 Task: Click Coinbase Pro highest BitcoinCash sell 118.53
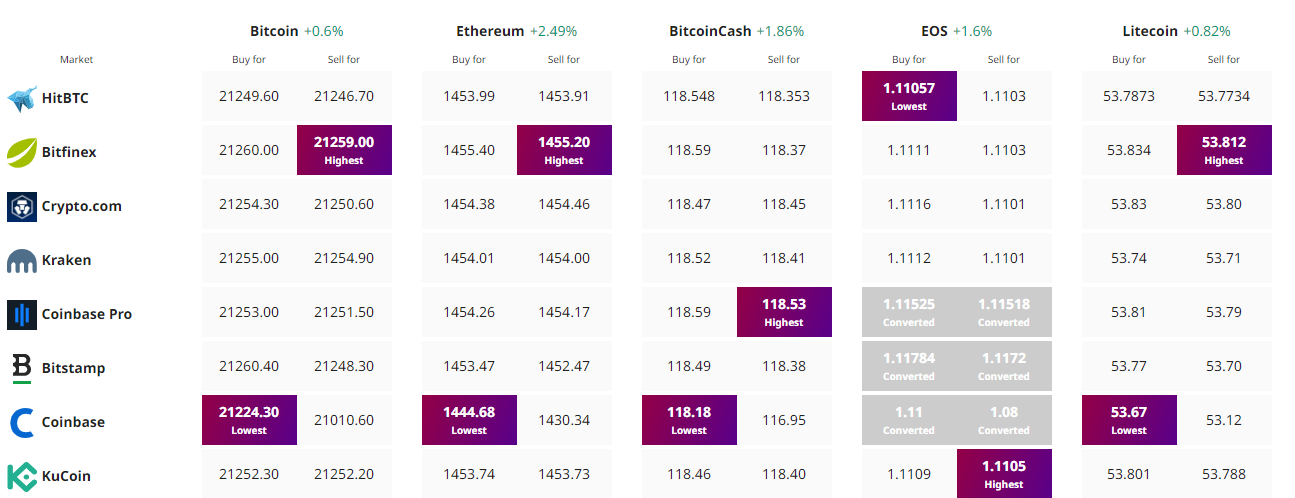(784, 312)
